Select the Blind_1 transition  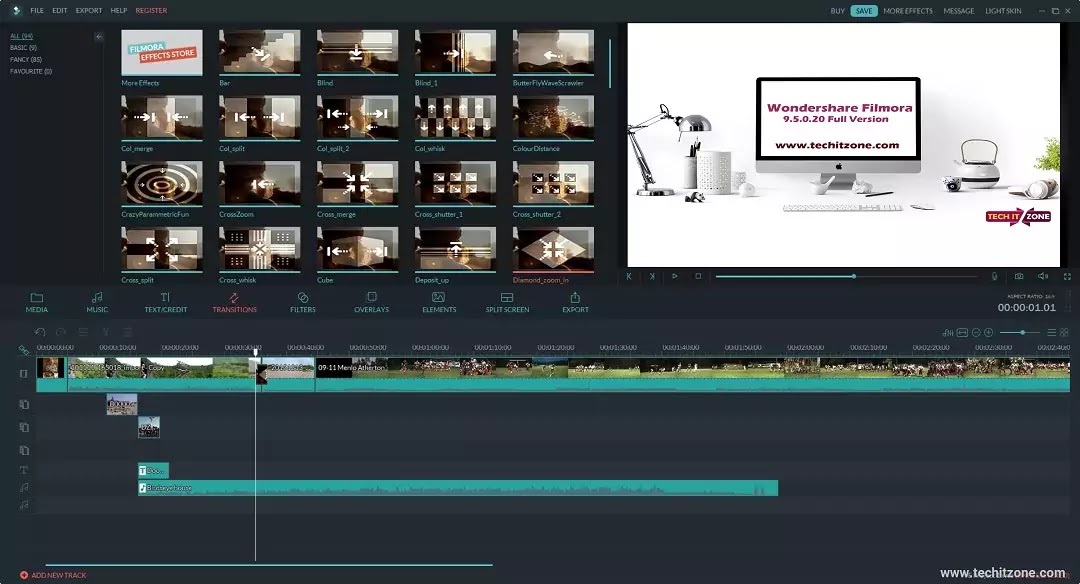coord(455,52)
